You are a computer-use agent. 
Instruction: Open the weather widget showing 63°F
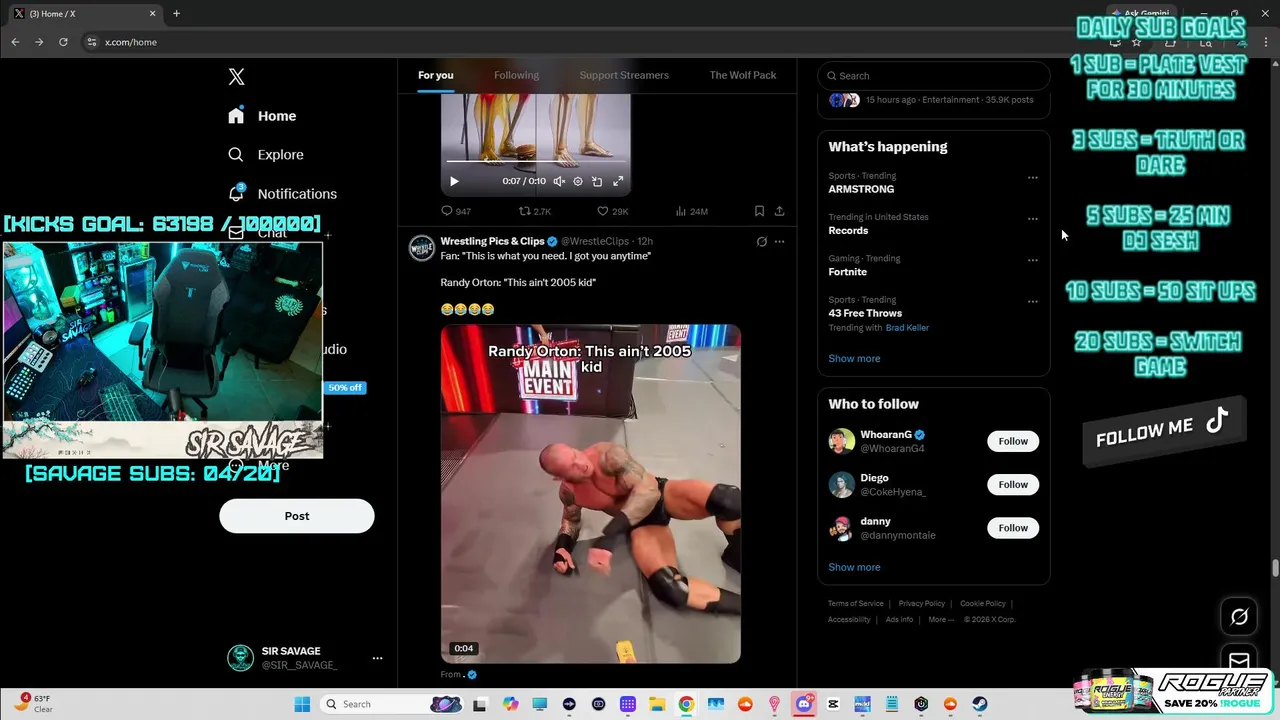point(34,704)
